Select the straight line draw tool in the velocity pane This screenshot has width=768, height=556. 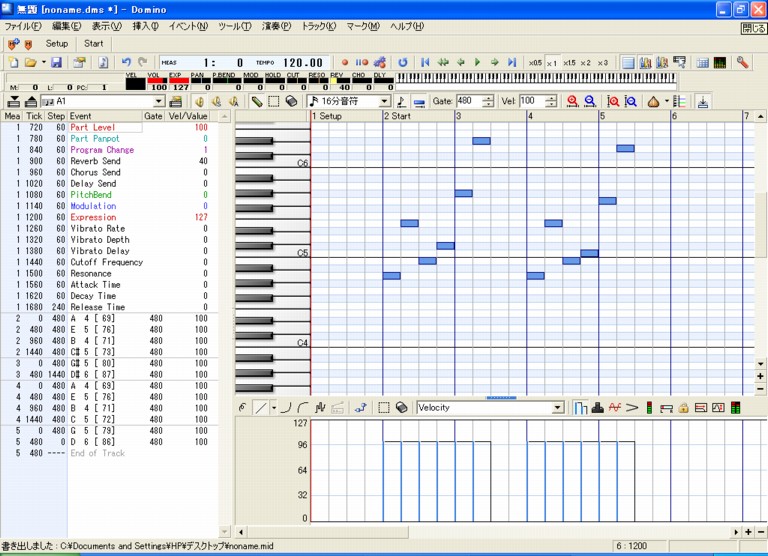coord(261,408)
